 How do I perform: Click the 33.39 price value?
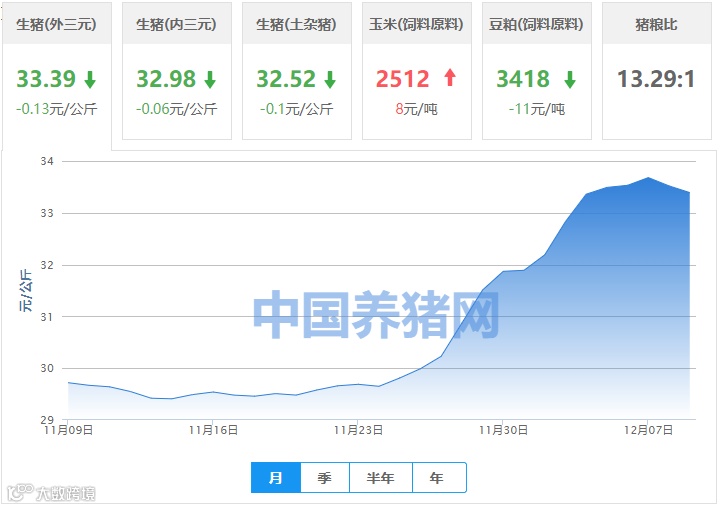pos(46,79)
